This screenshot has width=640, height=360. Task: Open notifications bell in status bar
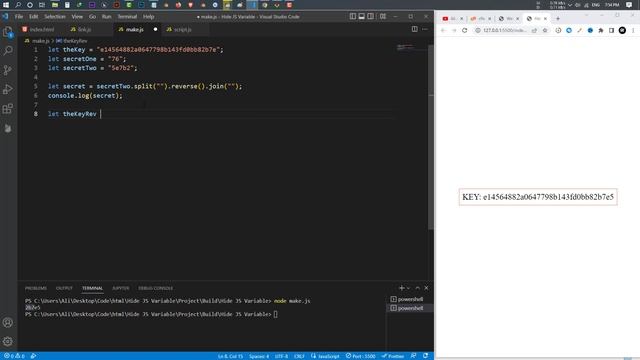point(425,356)
